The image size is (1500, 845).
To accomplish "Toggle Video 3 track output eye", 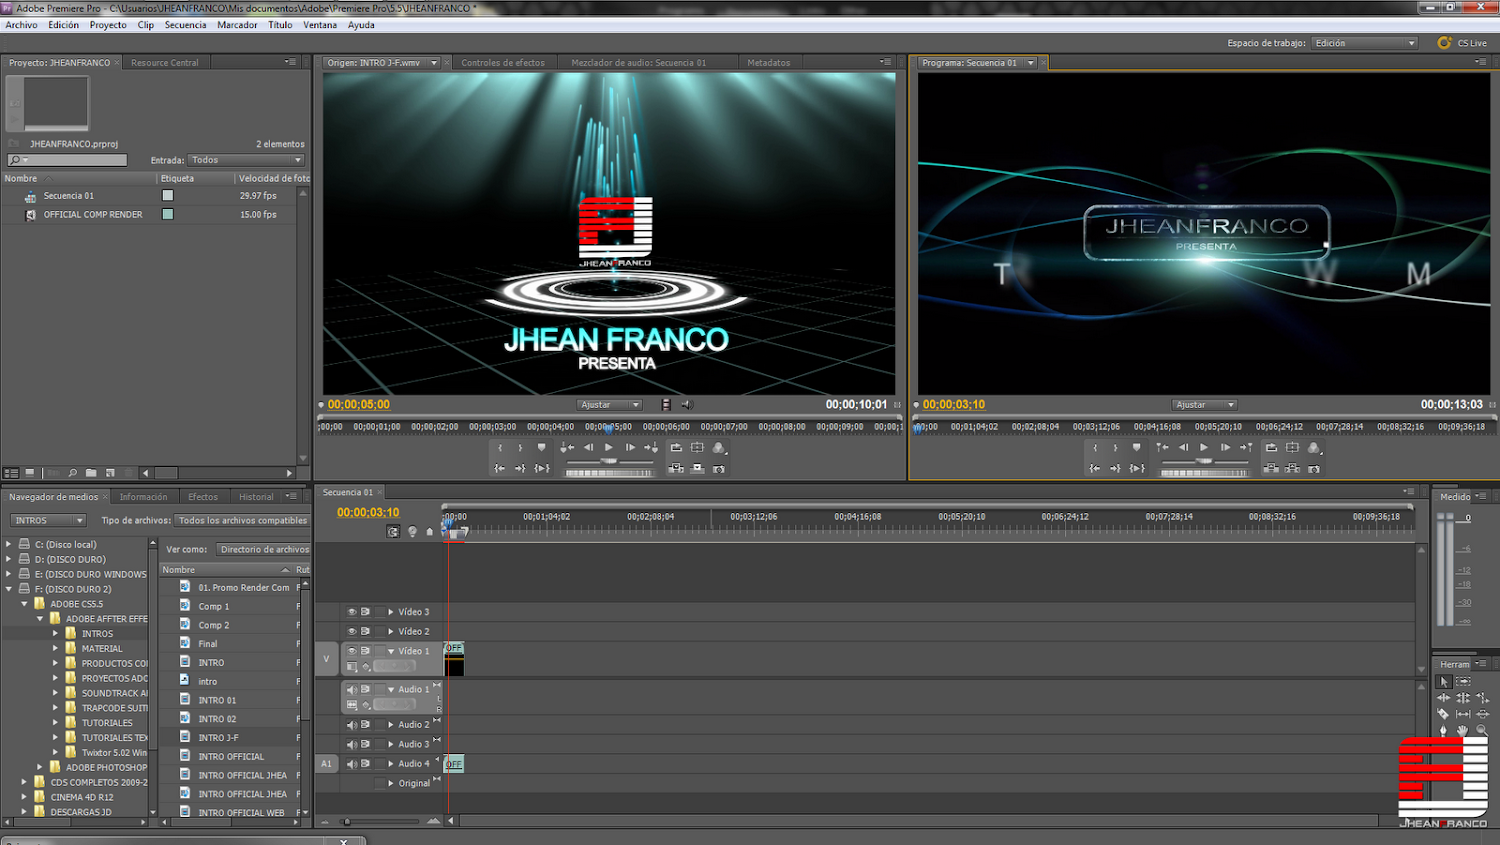I will (352, 612).
